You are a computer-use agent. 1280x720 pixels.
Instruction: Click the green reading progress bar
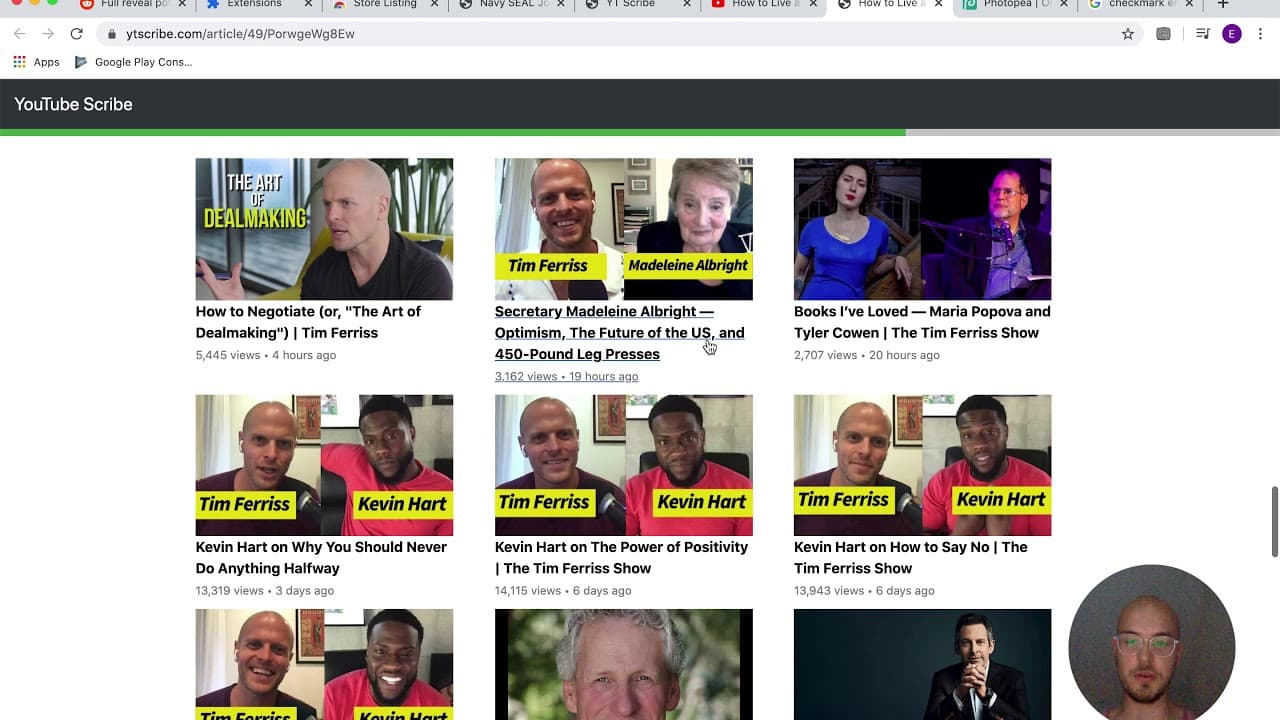point(452,132)
